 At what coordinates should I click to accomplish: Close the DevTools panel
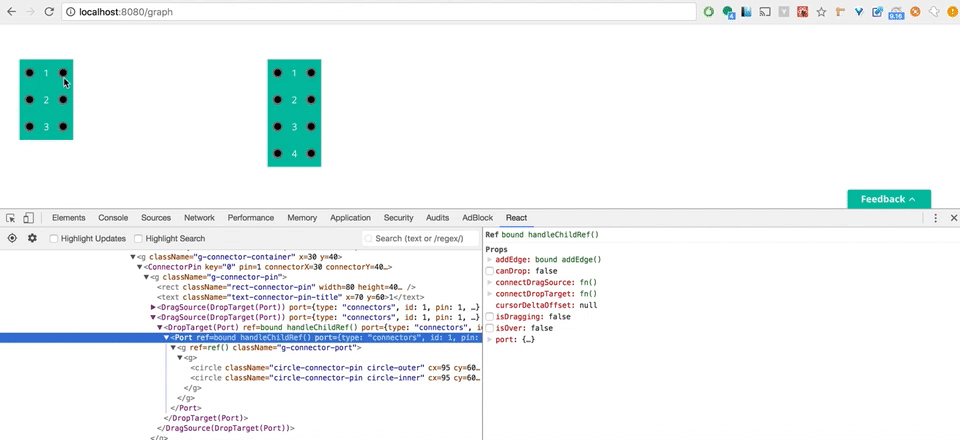coord(953,218)
